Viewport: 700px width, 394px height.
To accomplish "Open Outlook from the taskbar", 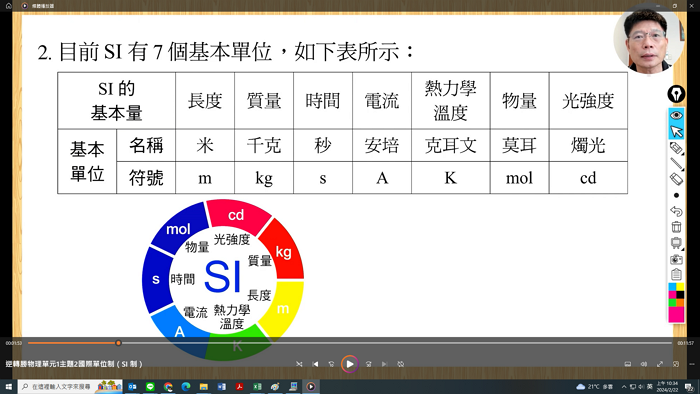I will tap(133, 386).
